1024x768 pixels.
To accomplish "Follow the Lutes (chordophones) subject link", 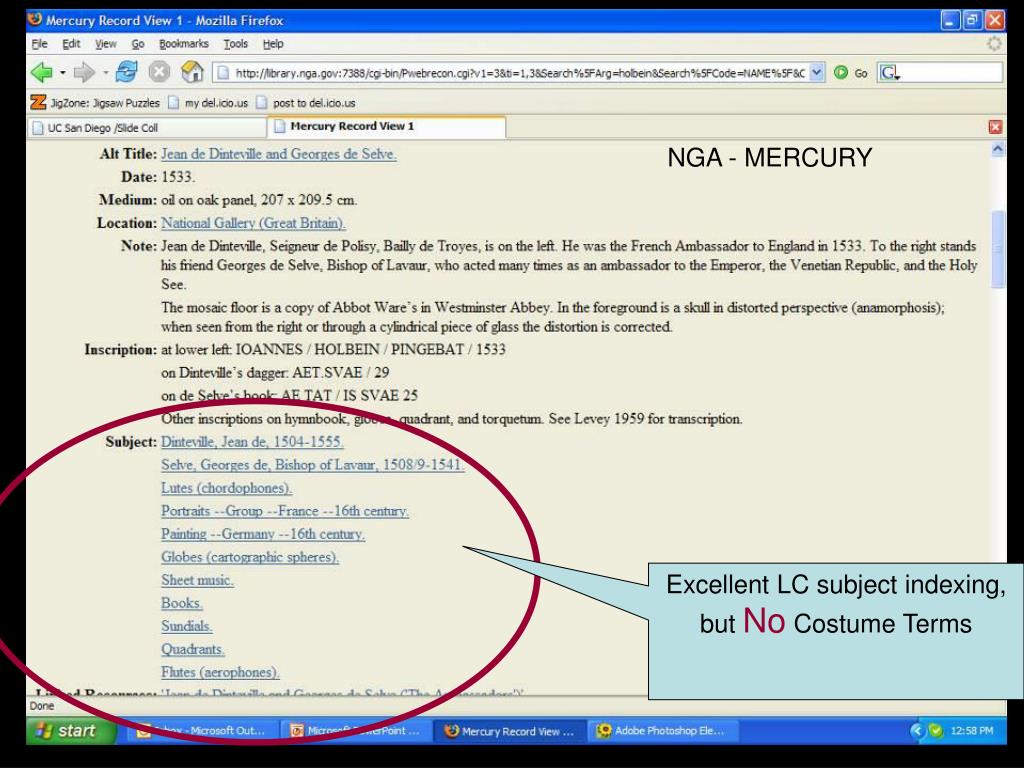I will [227, 488].
